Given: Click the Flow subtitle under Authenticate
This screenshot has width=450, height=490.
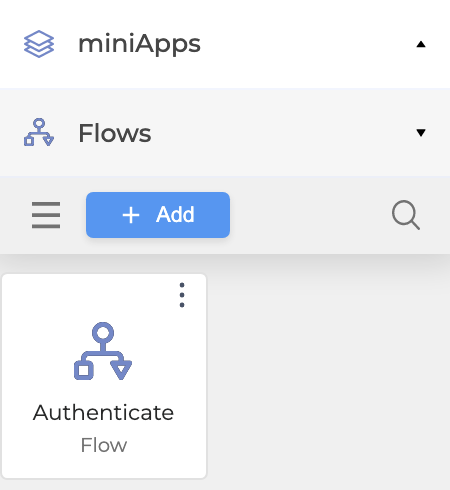Looking at the screenshot, I should (104, 445).
